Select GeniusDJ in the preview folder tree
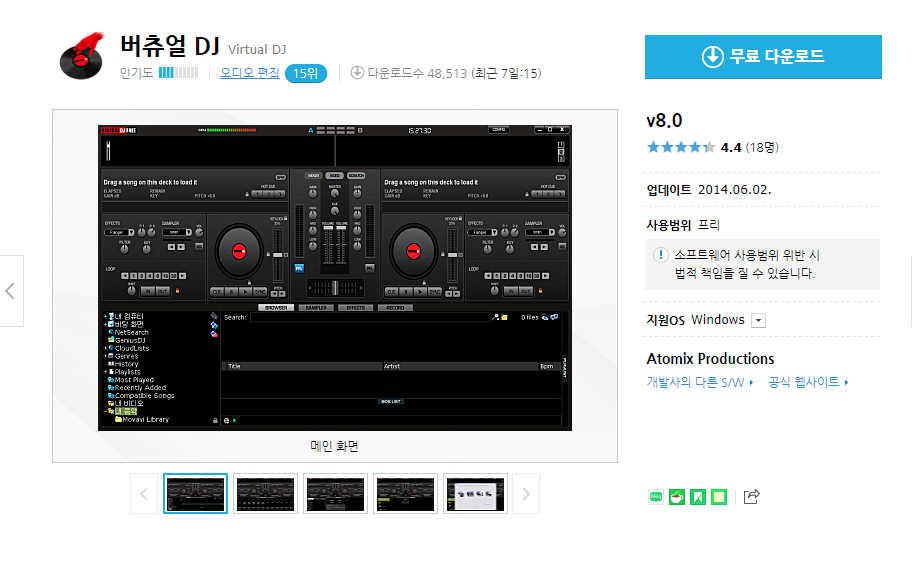The height and width of the screenshot is (564, 912). pyautogui.click(x=130, y=340)
